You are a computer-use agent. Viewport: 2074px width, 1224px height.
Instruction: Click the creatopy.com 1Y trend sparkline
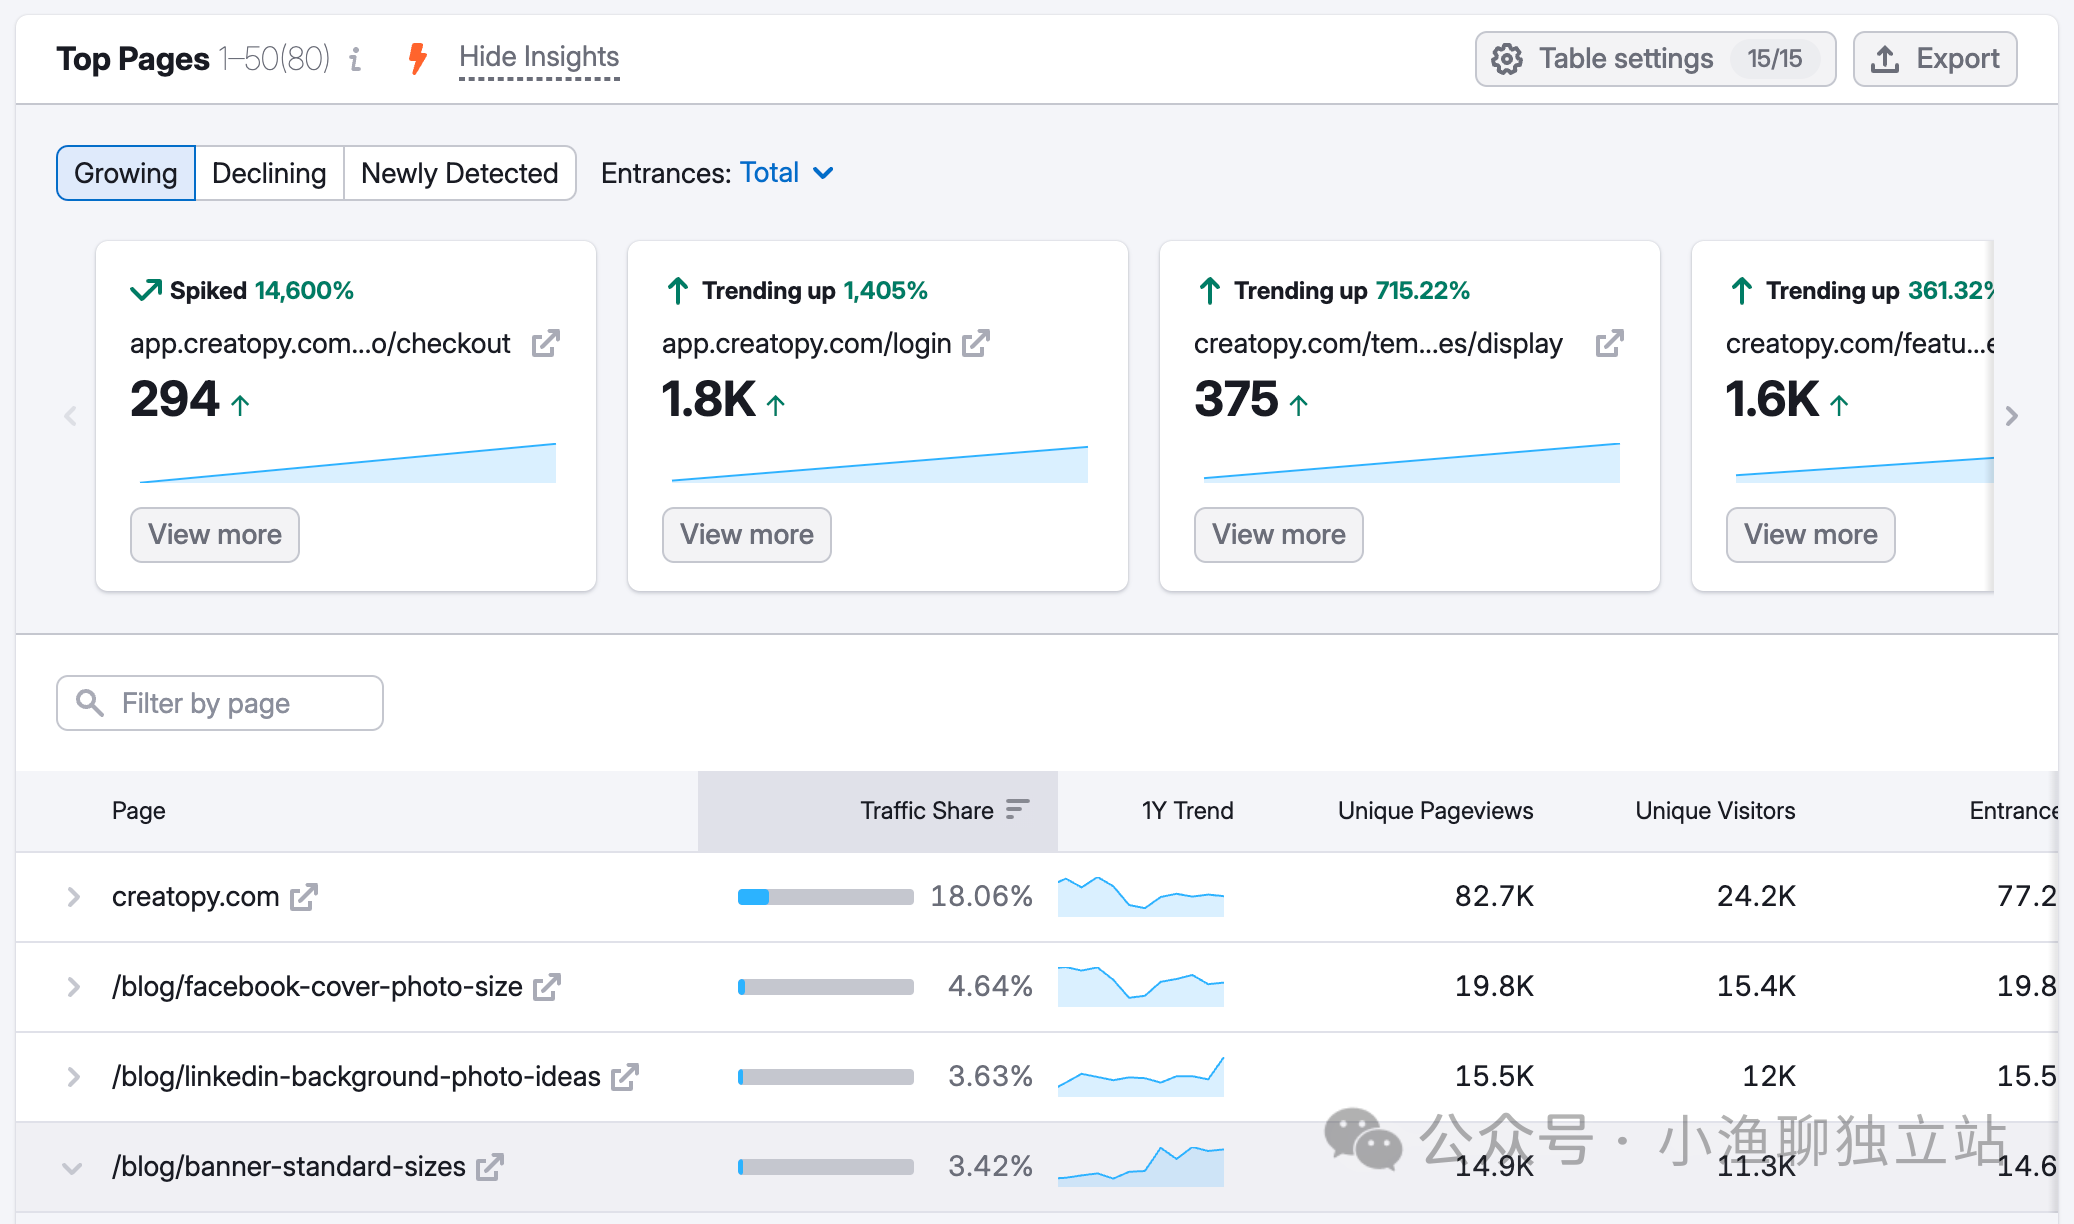coord(1141,896)
